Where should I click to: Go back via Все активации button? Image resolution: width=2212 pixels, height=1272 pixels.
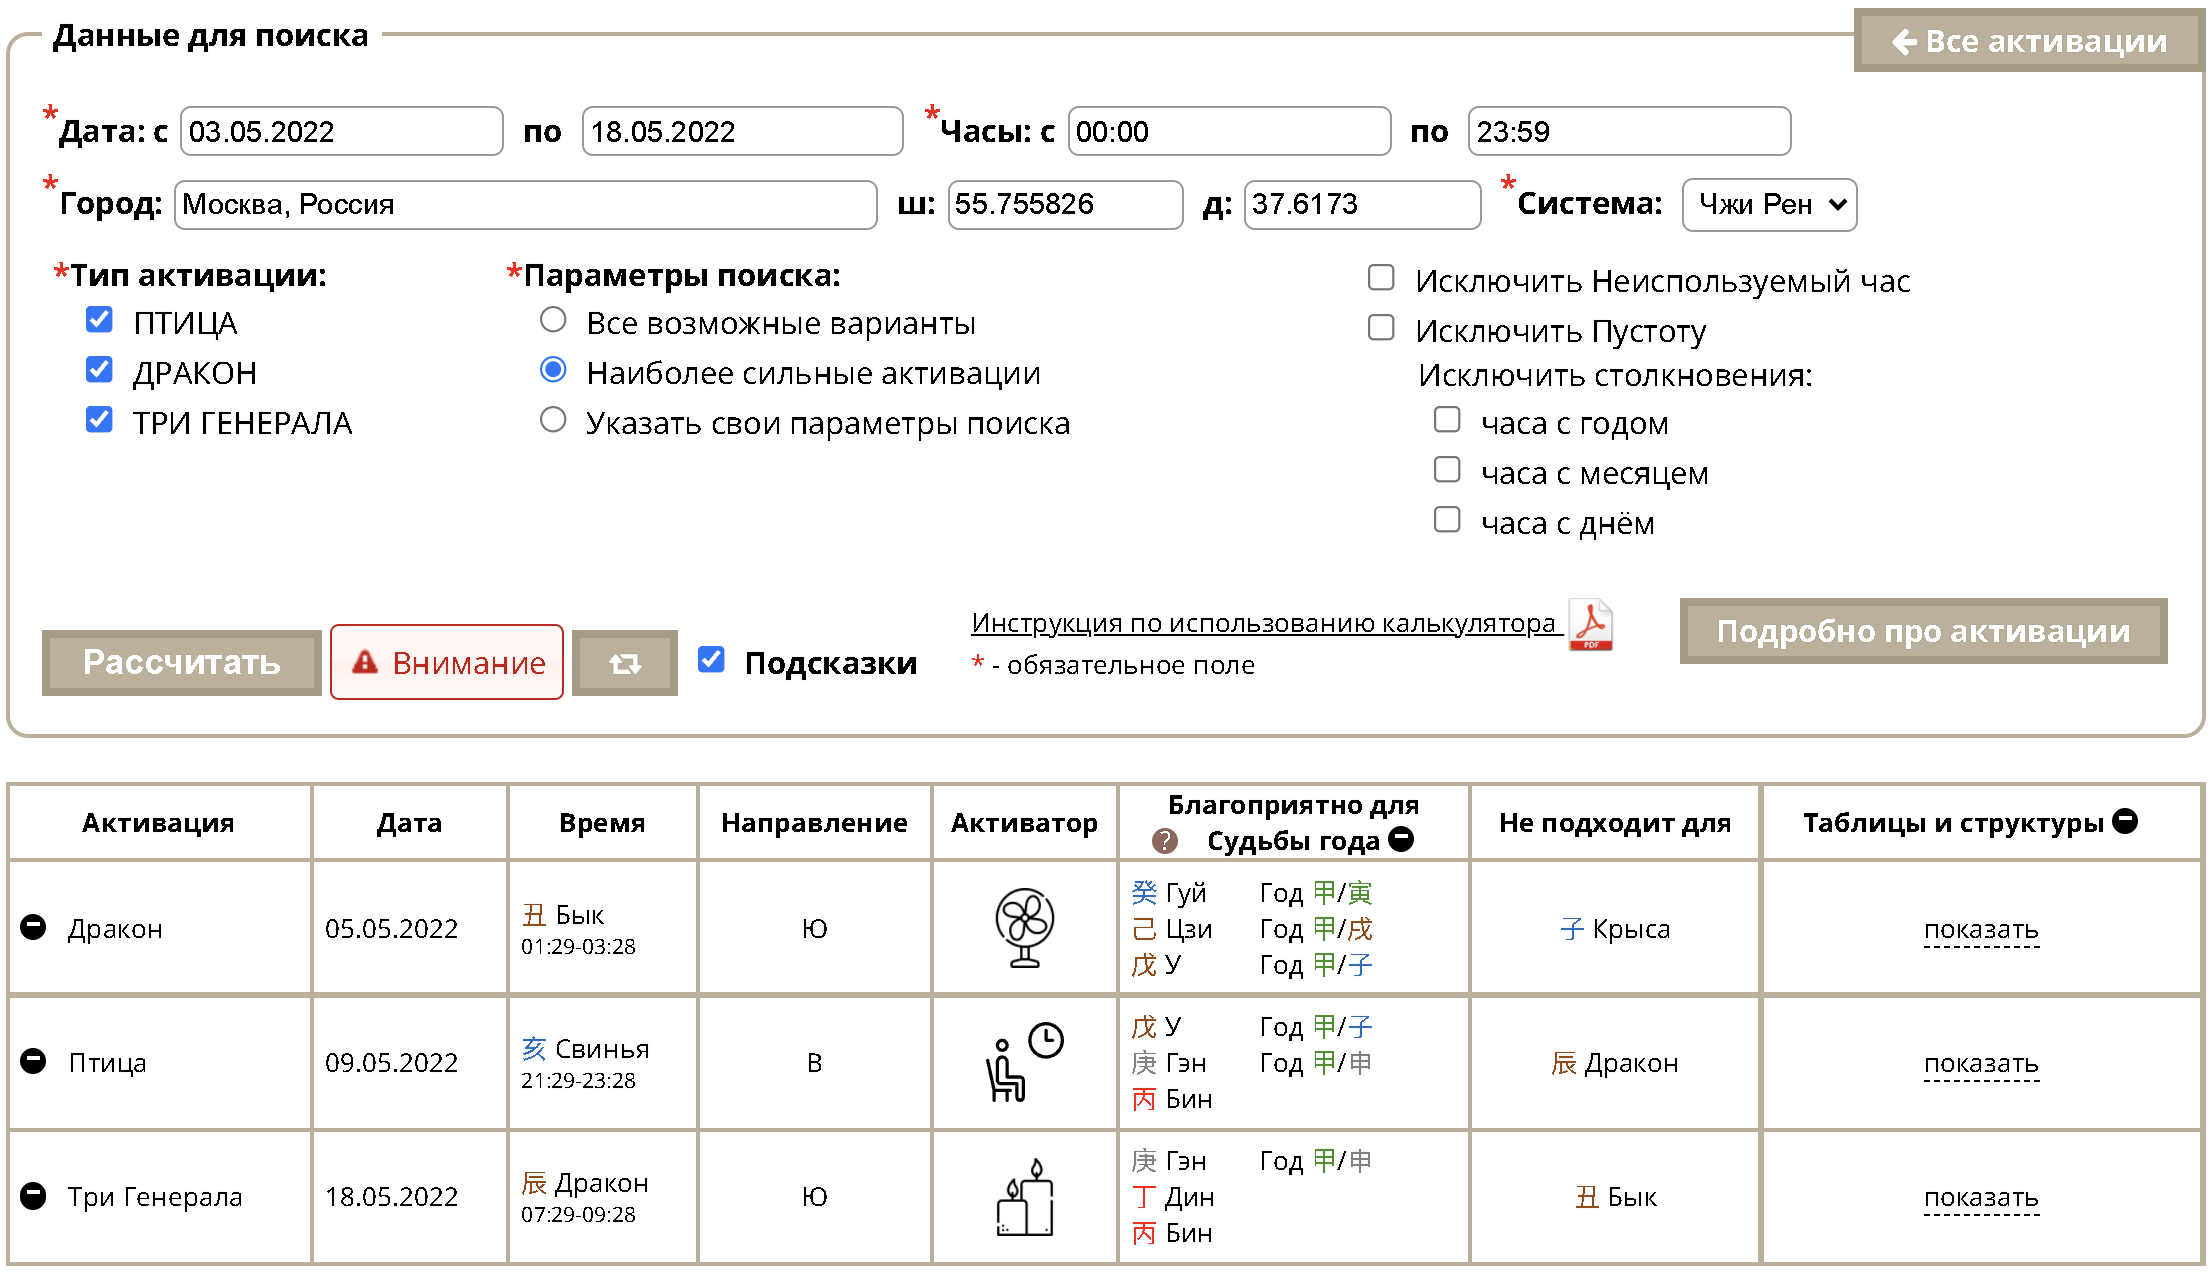coord(2028,41)
